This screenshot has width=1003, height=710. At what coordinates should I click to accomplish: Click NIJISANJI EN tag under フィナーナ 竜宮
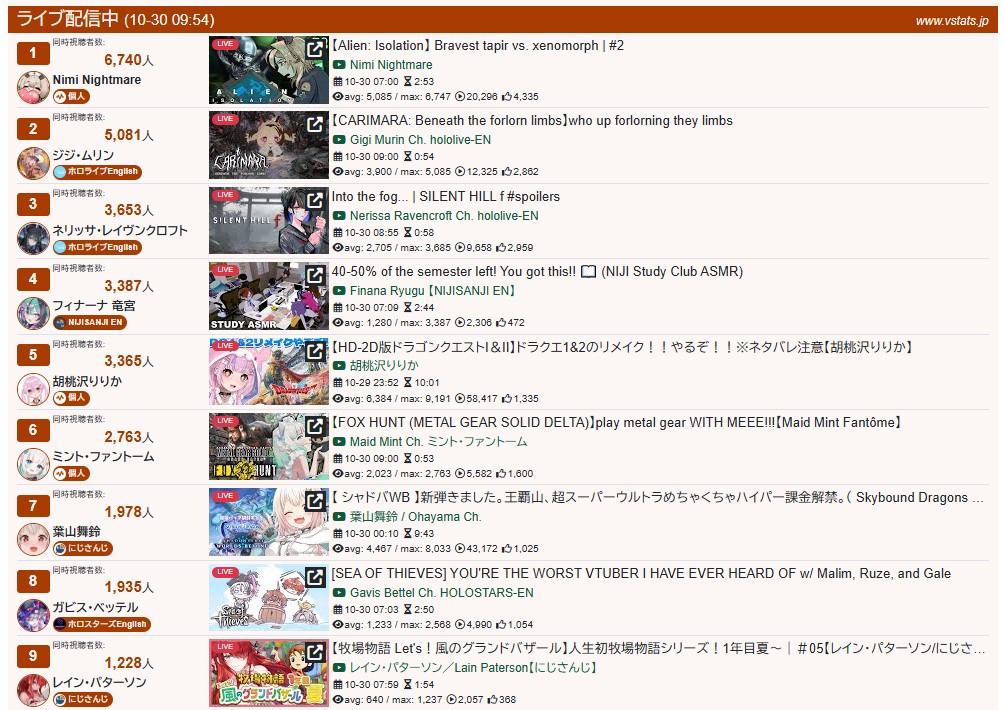[89, 322]
